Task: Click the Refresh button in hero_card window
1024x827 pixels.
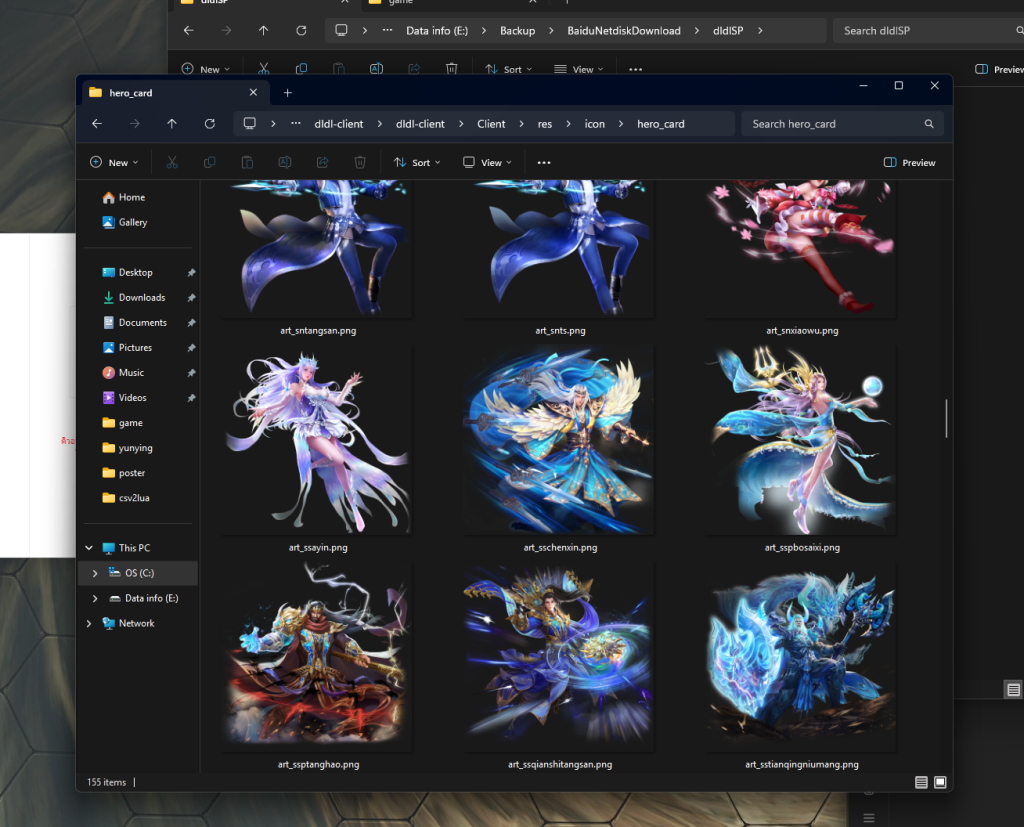Action: point(210,124)
